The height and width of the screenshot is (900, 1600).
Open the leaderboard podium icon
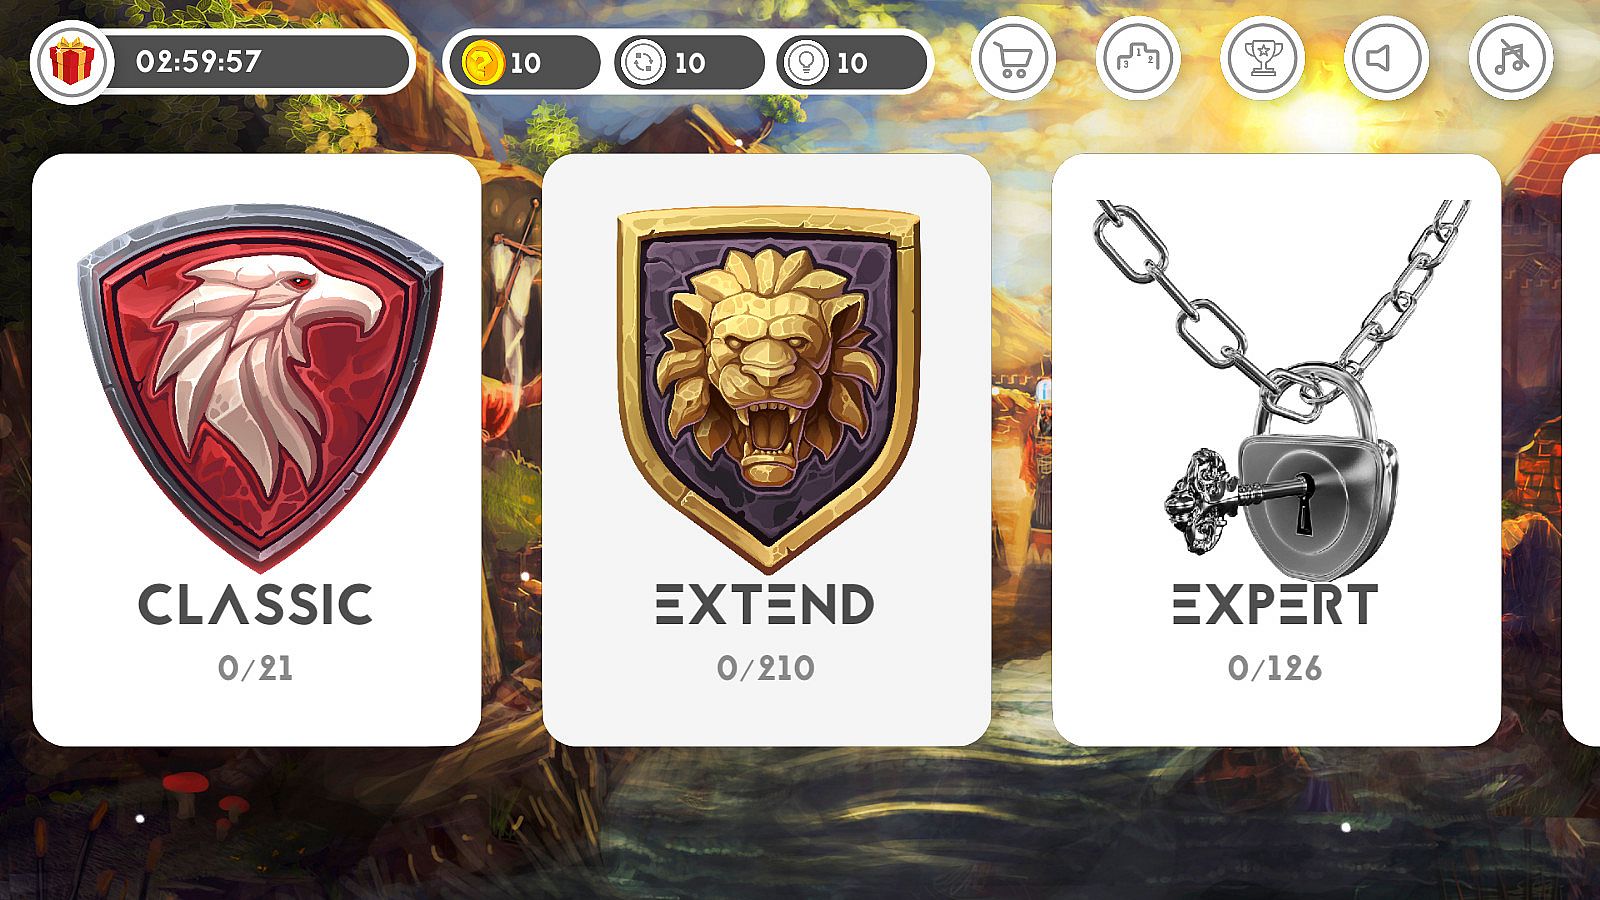1138,58
